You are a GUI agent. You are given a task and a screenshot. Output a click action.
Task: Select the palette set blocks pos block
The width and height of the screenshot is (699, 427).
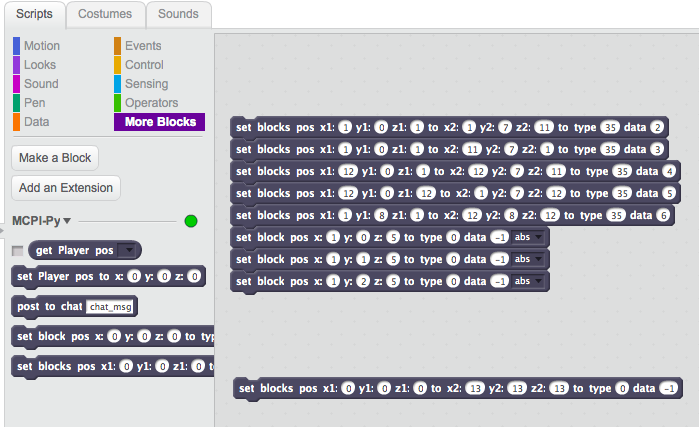tap(113, 366)
